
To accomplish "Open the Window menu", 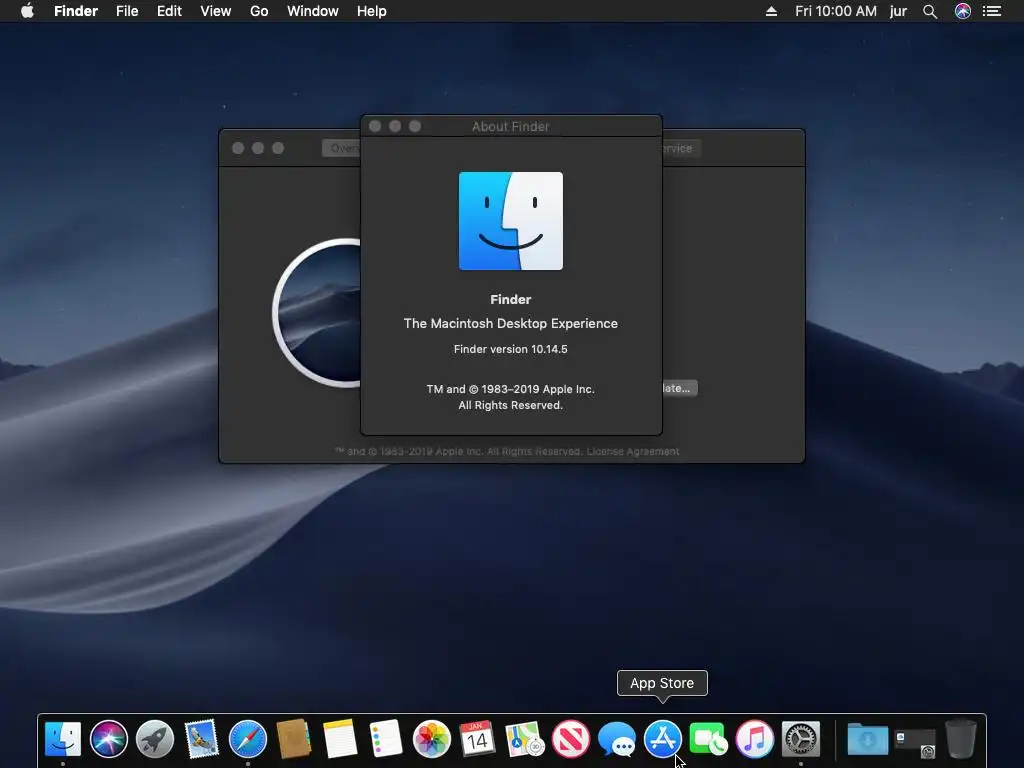I will click(313, 11).
